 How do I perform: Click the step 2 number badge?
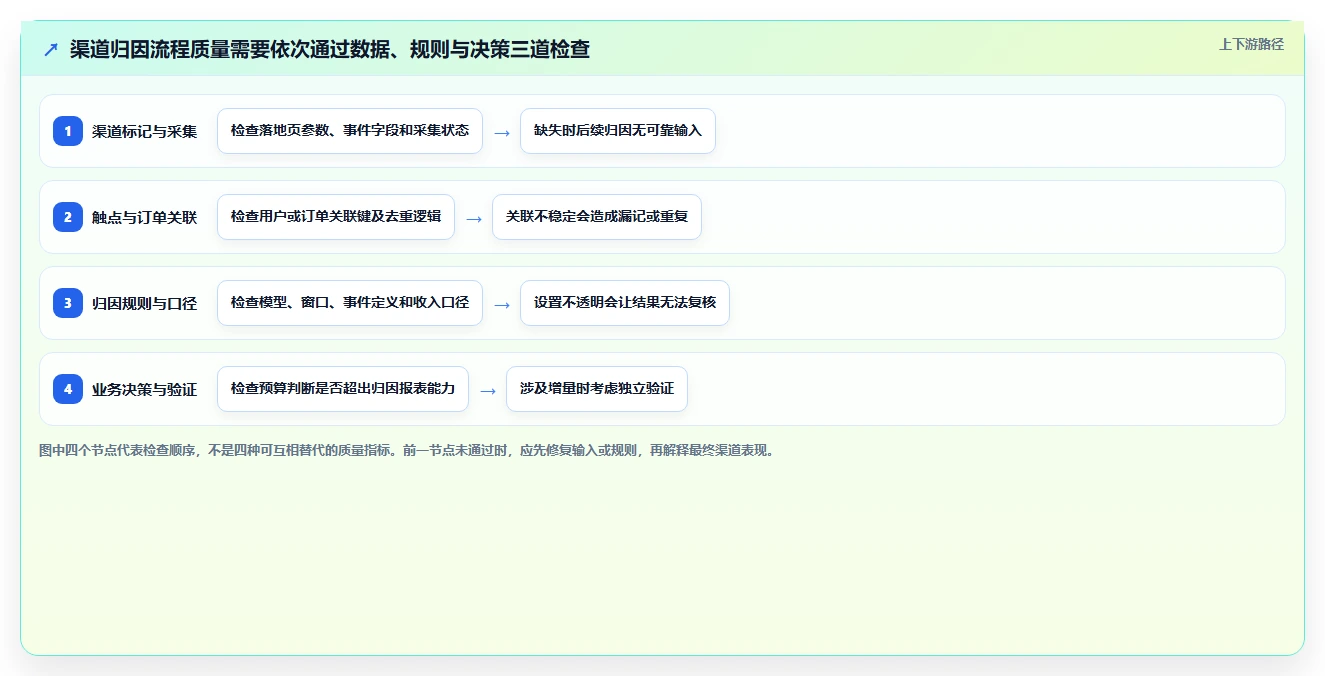(x=68, y=217)
